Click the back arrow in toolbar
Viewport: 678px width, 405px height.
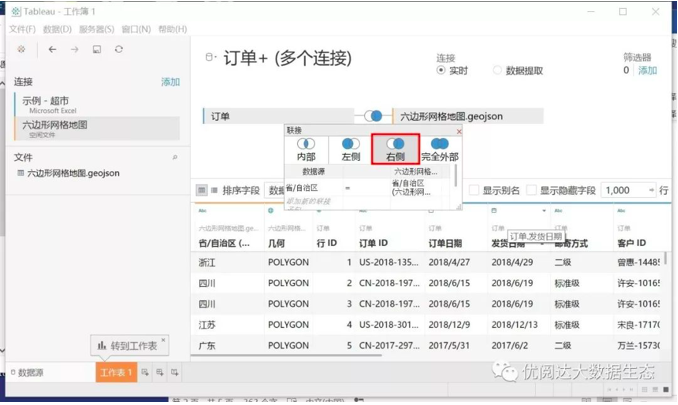[52, 49]
